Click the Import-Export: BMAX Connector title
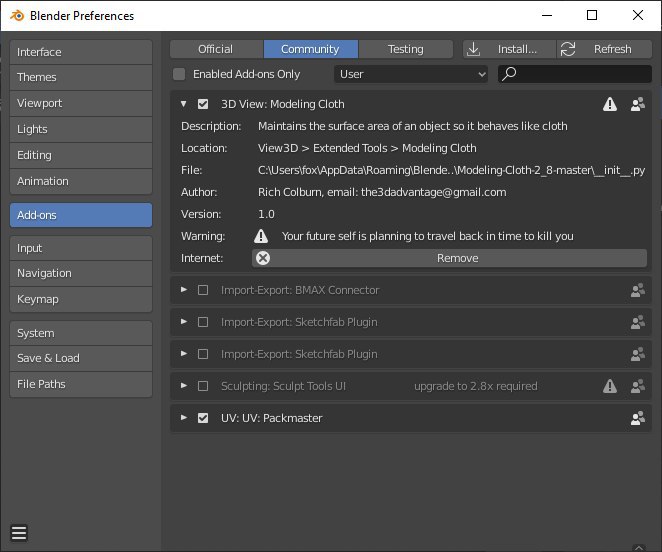The image size is (662, 552). pyautogui.click(x=300, y=290)
